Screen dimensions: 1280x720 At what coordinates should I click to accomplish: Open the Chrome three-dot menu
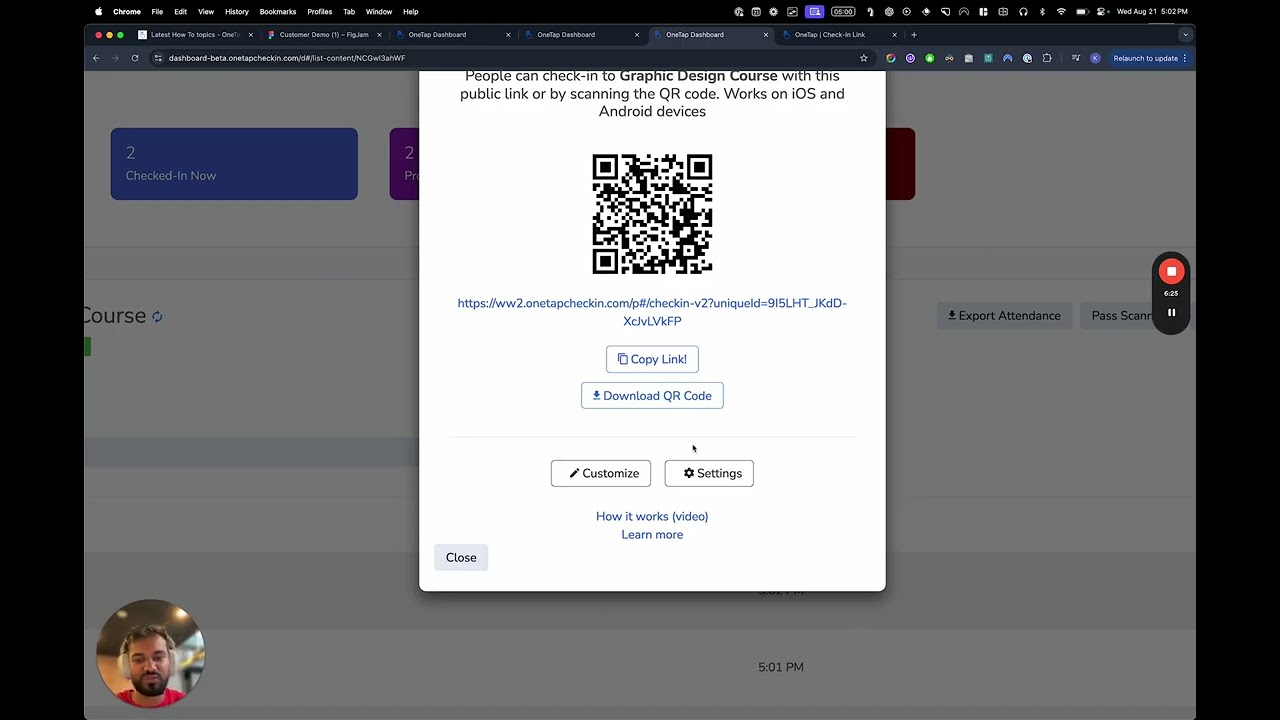[1185, 58]
